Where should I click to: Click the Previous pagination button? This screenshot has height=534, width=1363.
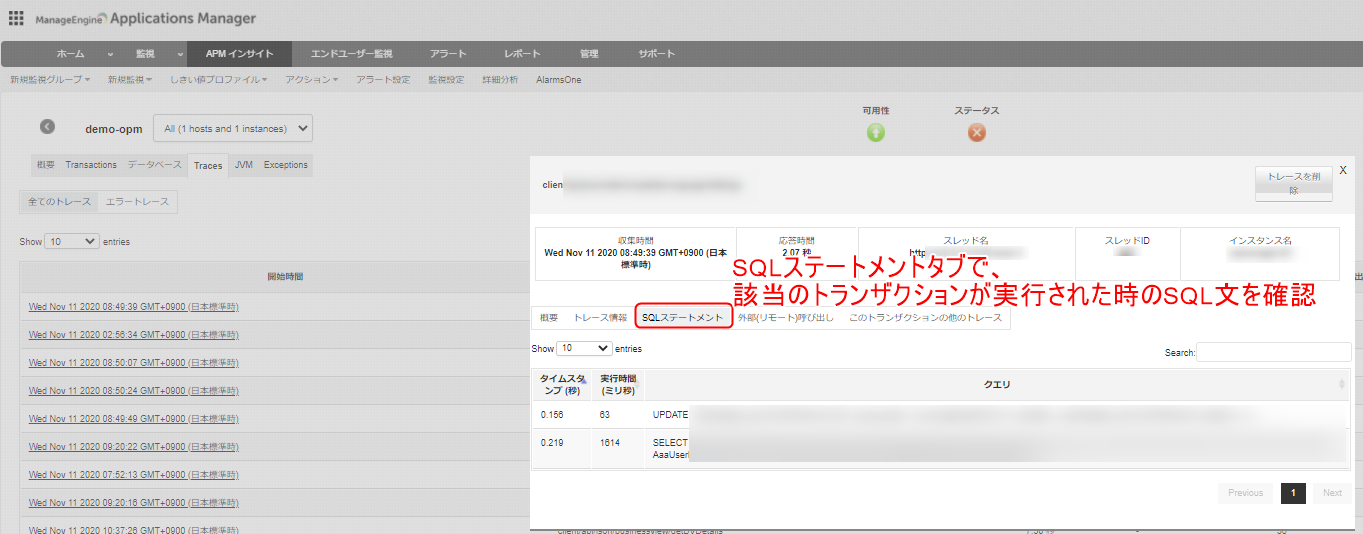tap(1246, 493)
